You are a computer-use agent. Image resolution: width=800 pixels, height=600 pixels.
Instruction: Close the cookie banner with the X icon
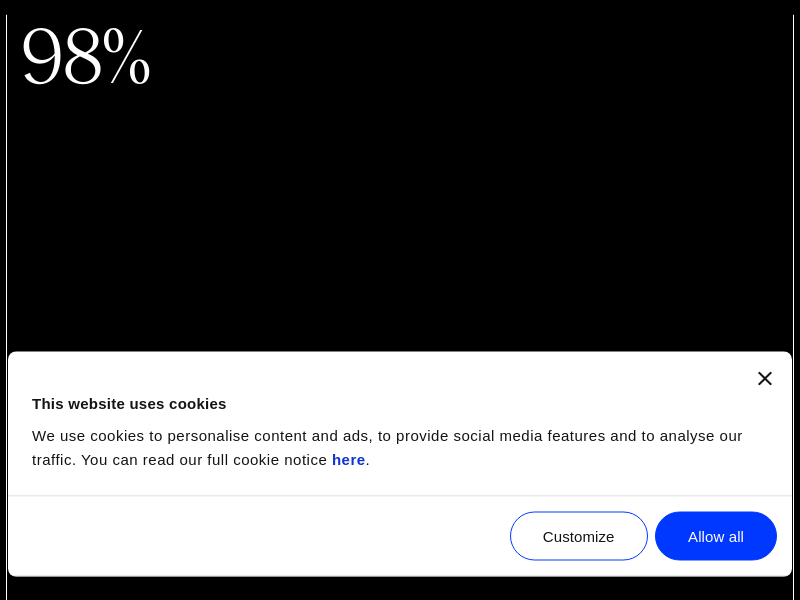765,378
